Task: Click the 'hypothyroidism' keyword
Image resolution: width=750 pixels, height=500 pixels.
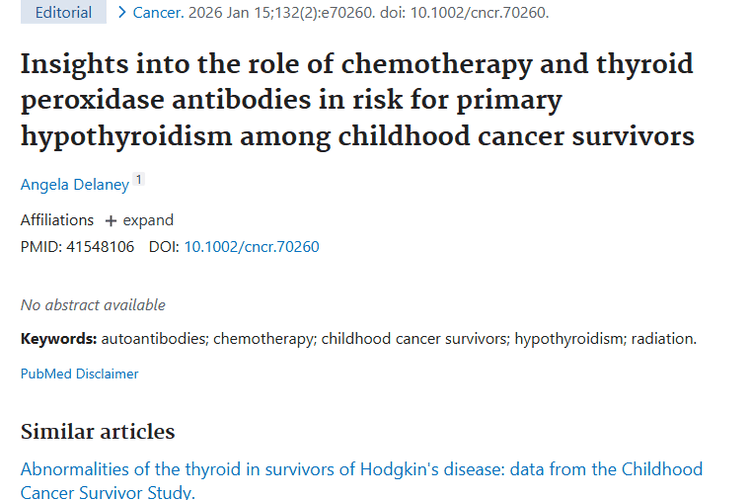Action: click(x=567, y=338)
